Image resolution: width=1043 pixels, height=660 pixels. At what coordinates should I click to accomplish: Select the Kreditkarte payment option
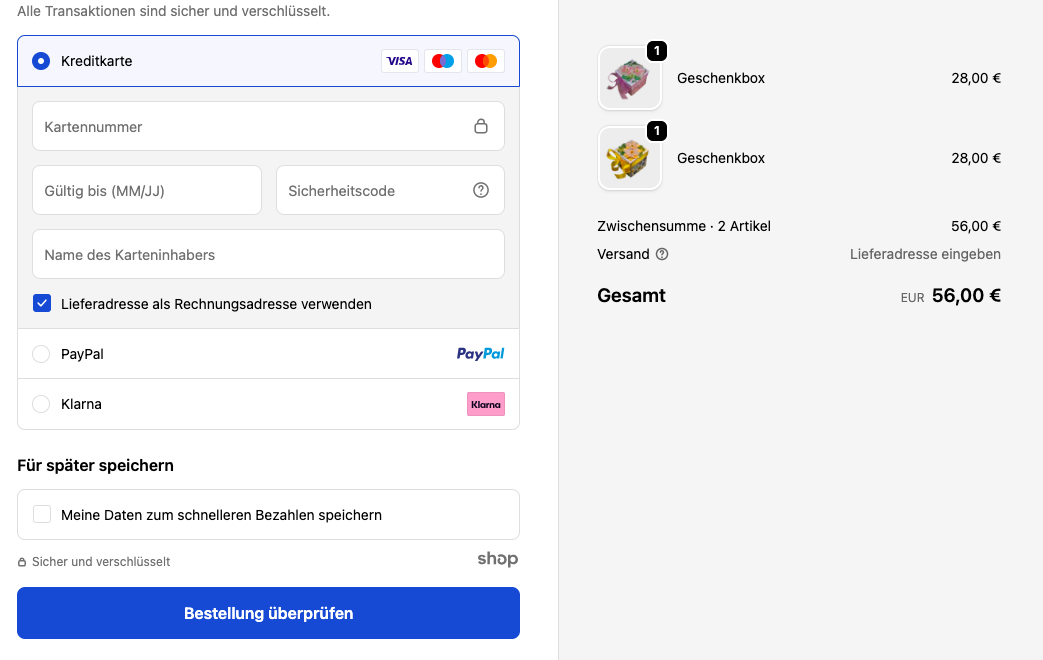tap(41, 61)
